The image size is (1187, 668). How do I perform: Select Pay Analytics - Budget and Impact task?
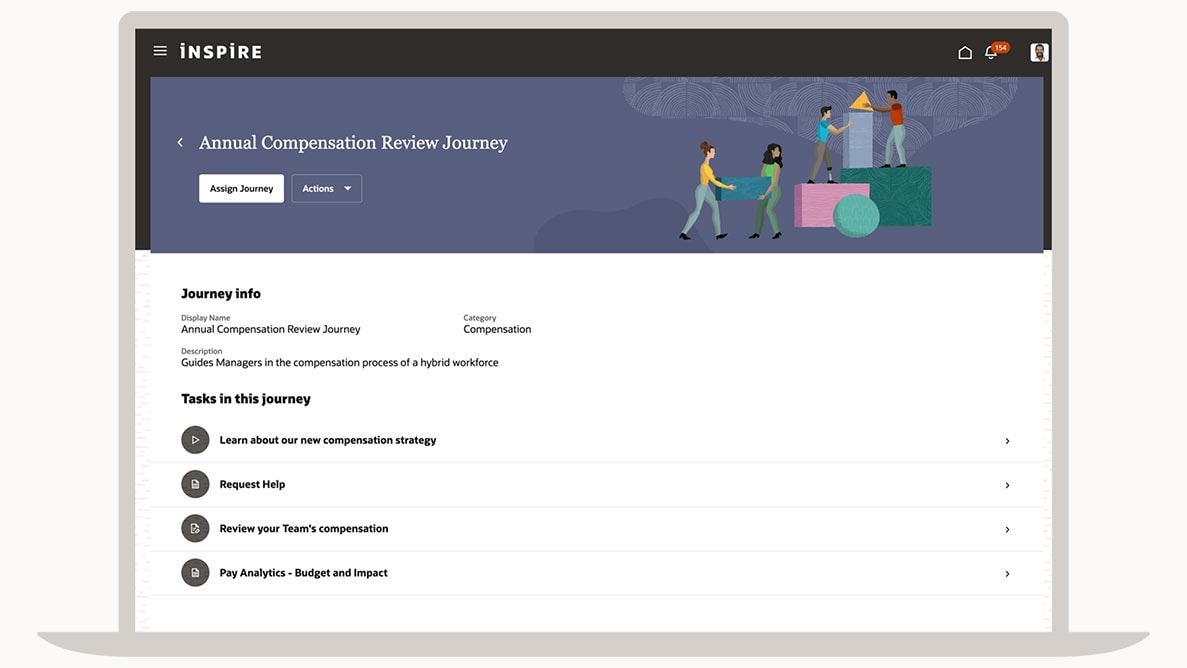click(x=303, y=573)
